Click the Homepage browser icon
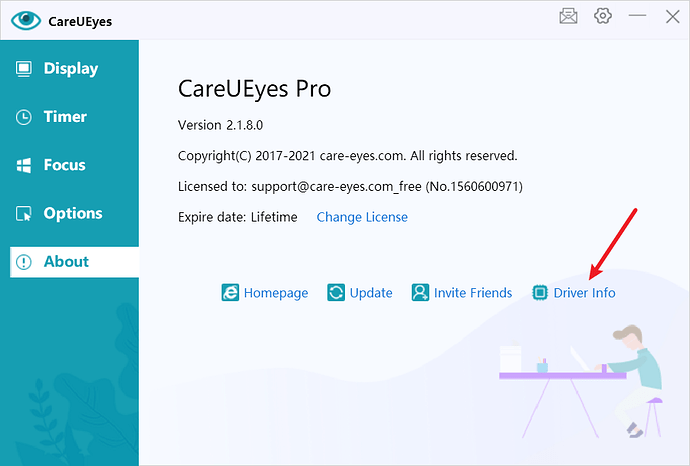 pos(230,293)
